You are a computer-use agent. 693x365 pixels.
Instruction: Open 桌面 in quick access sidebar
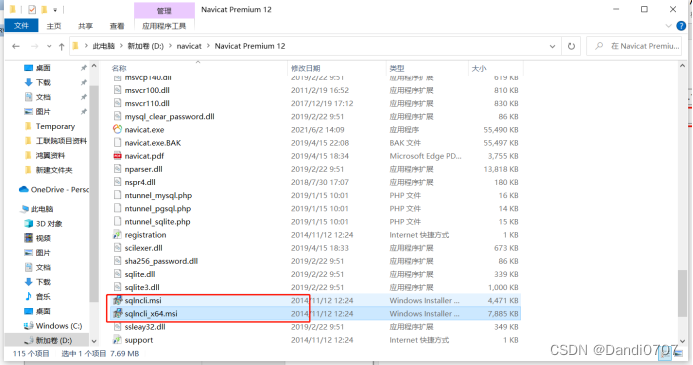coord(43,68)
